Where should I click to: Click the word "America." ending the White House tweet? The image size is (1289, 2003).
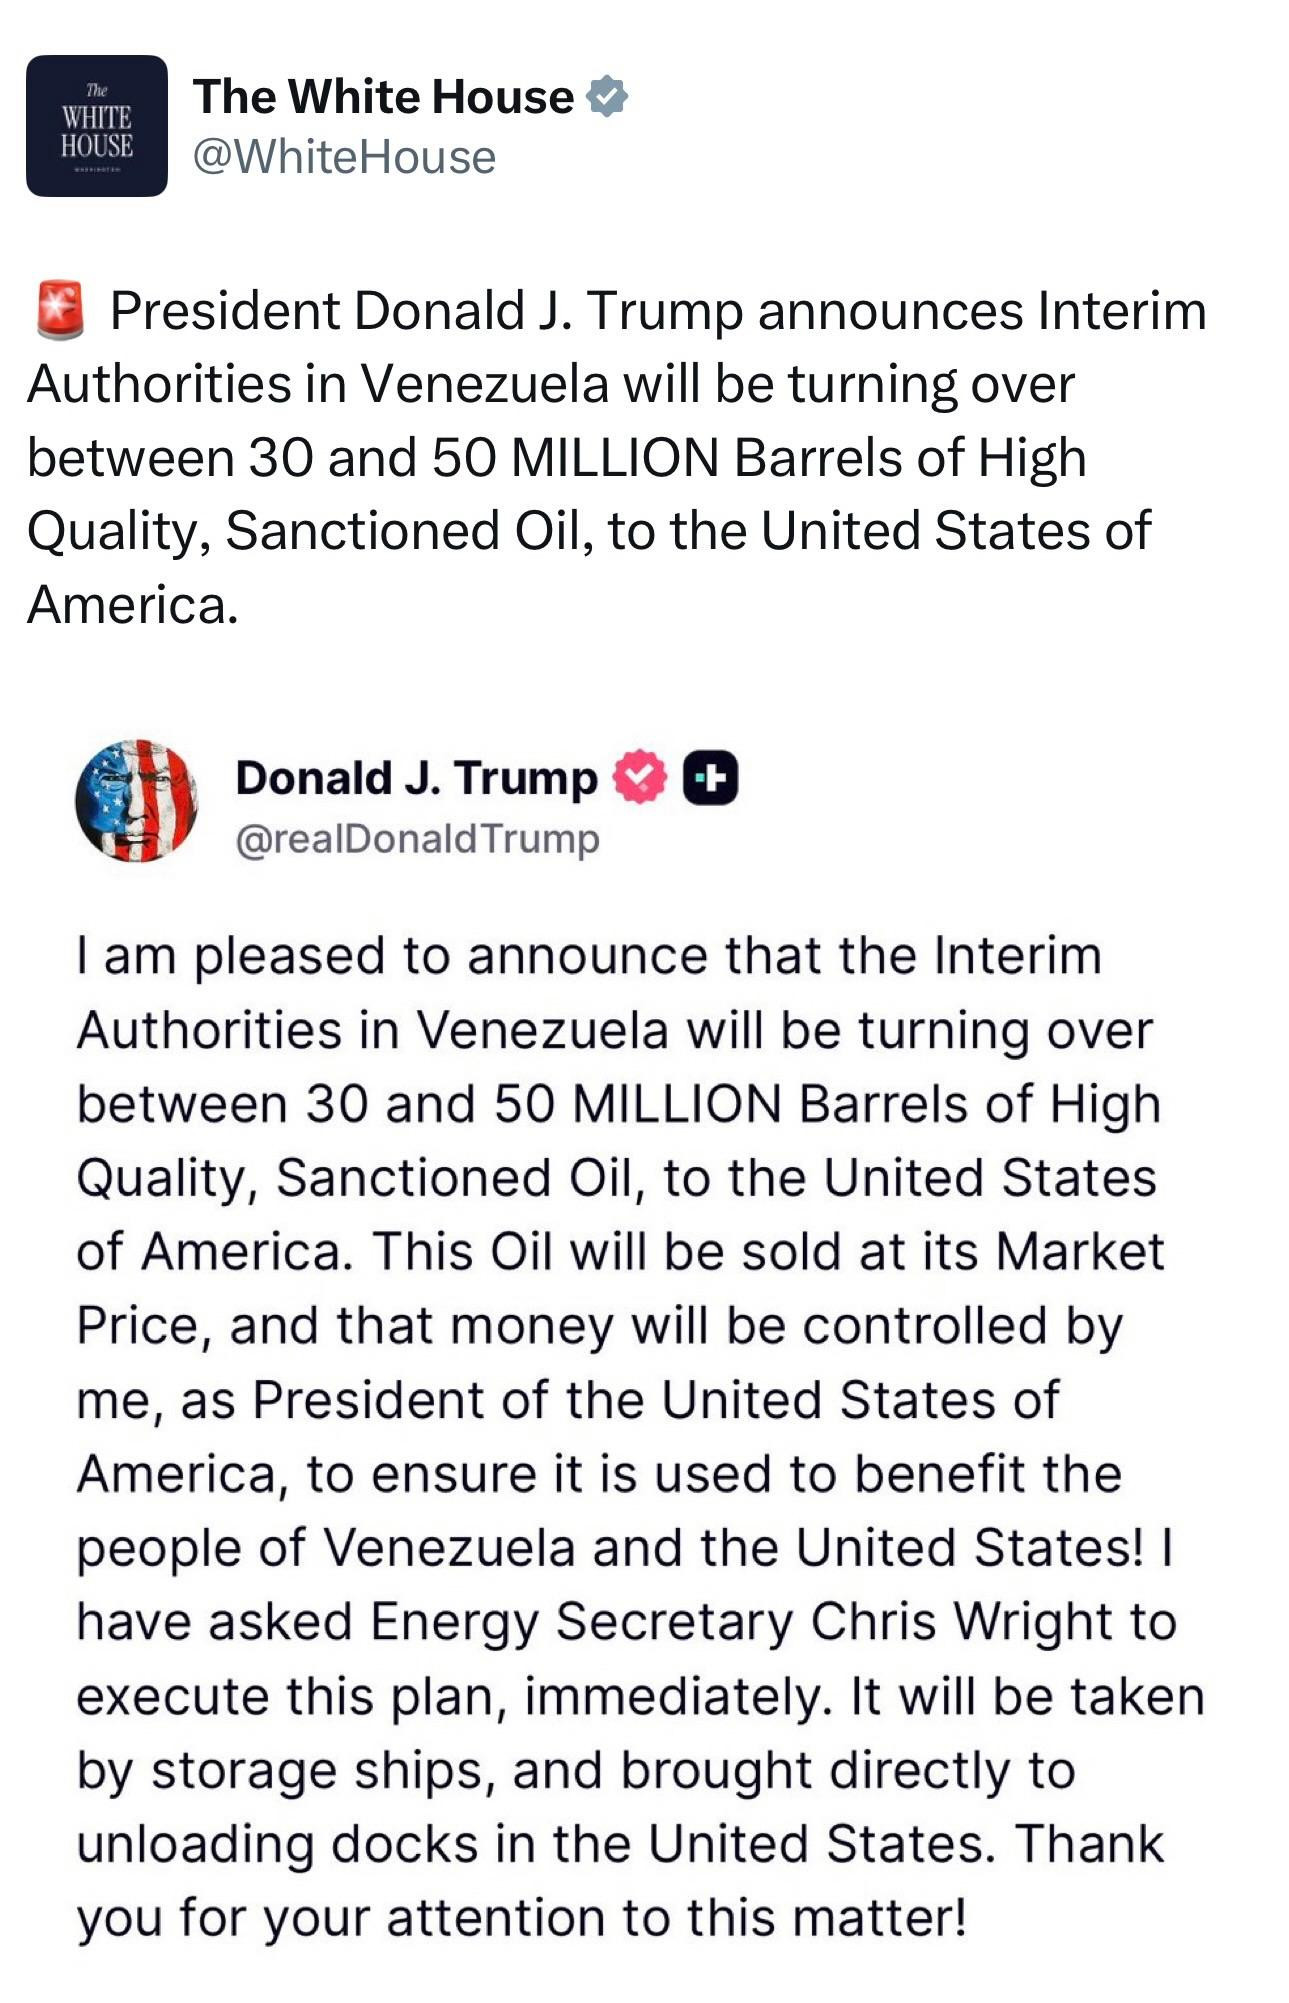(x=133, y=604)
